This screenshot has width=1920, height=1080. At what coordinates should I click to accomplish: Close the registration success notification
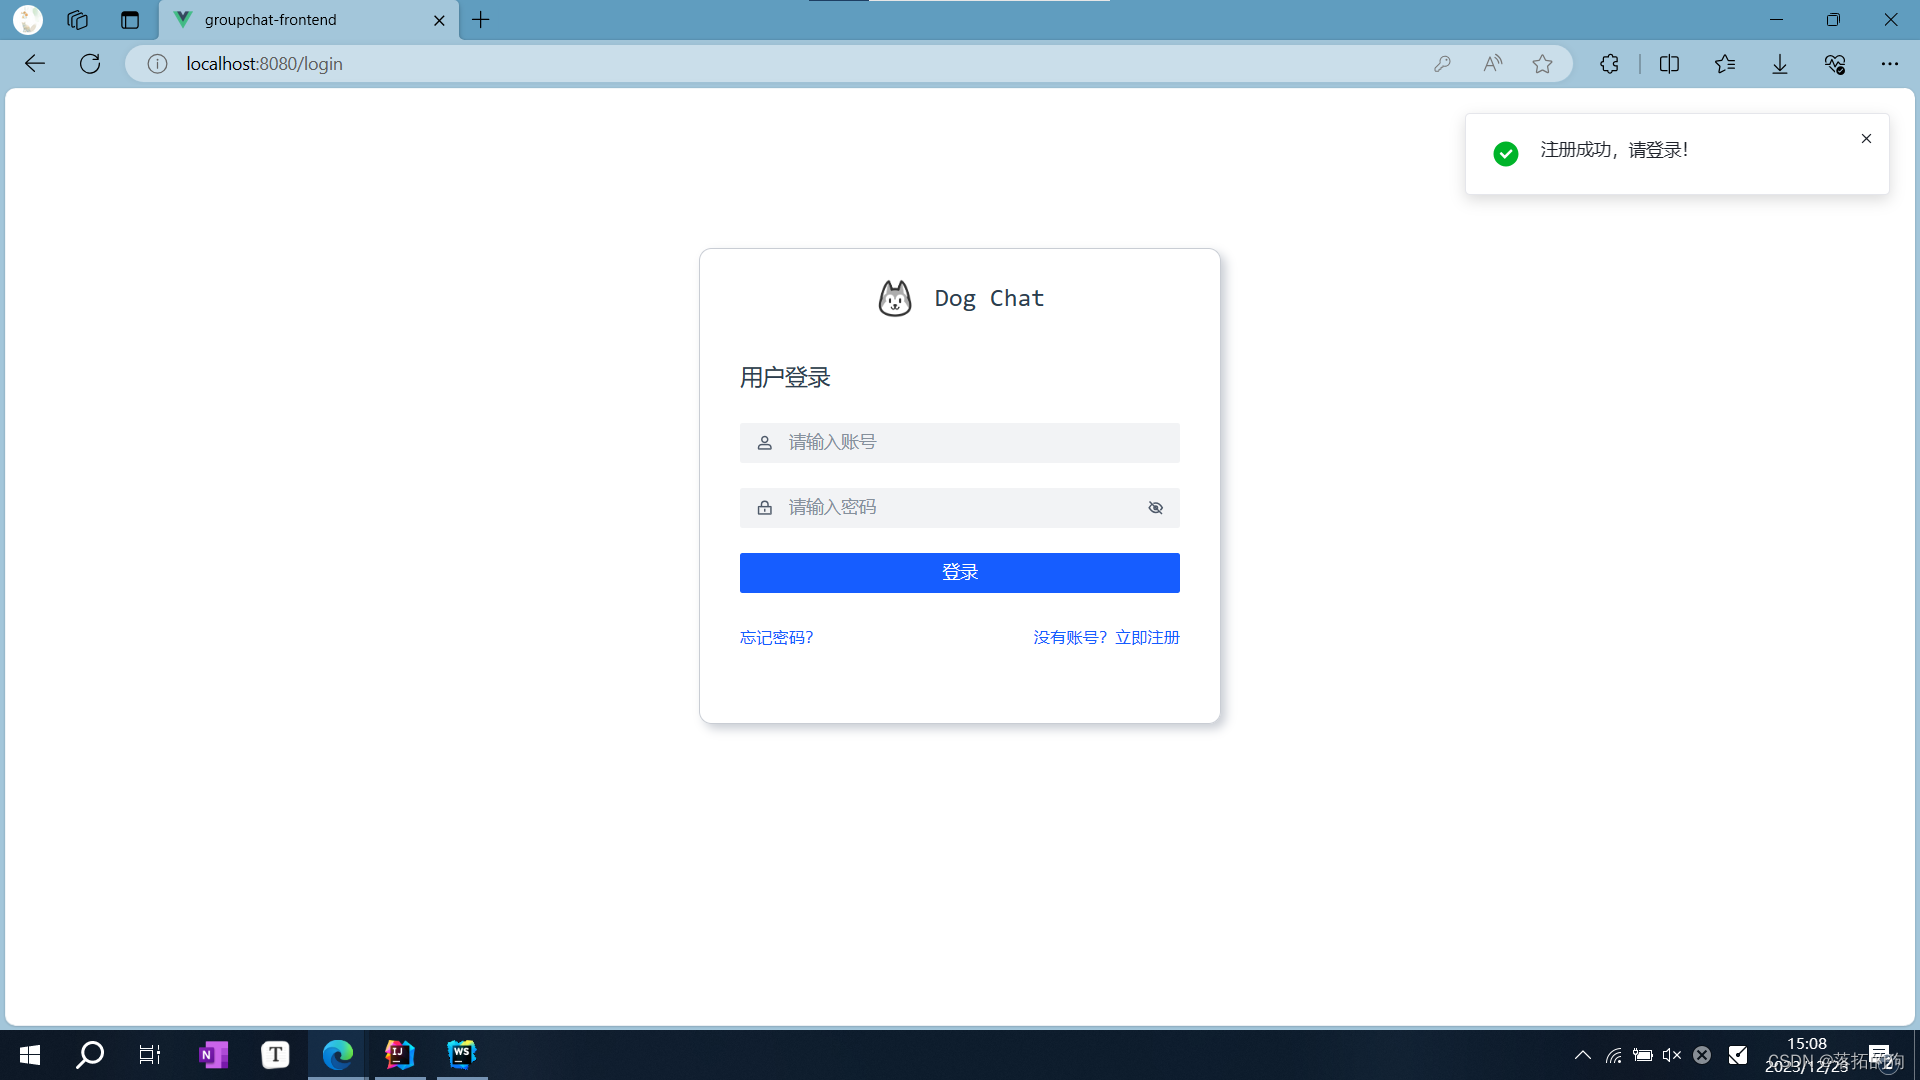(1866, 139)
